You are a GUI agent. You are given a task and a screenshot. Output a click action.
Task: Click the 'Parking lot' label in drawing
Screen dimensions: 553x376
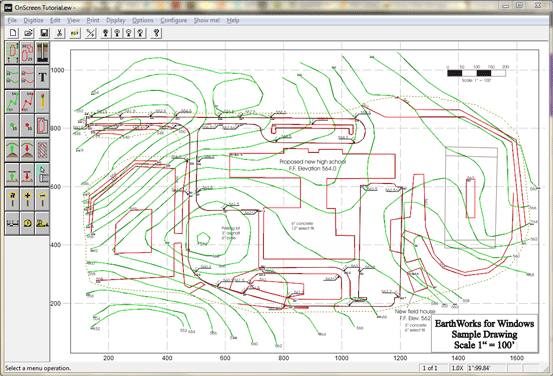coord(231,228)
